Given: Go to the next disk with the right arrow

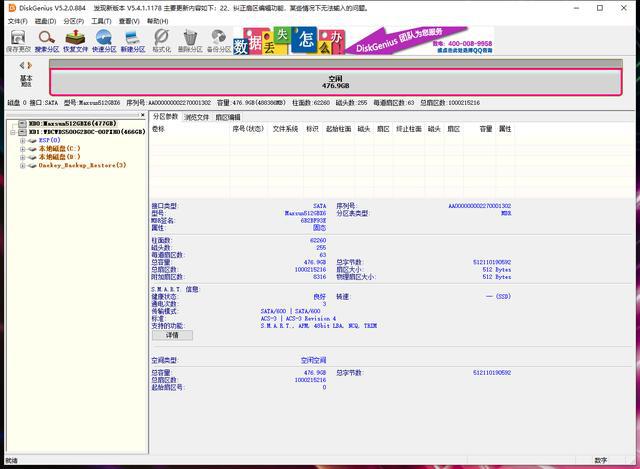Looking at the screenshot, I should pos(30,65).
